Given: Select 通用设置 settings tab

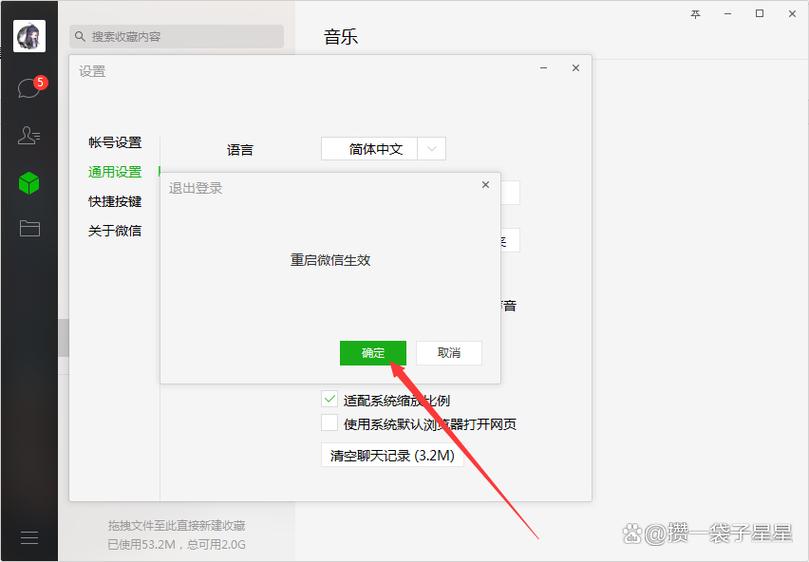Looking at the screenshot, I should pos(115,172).
